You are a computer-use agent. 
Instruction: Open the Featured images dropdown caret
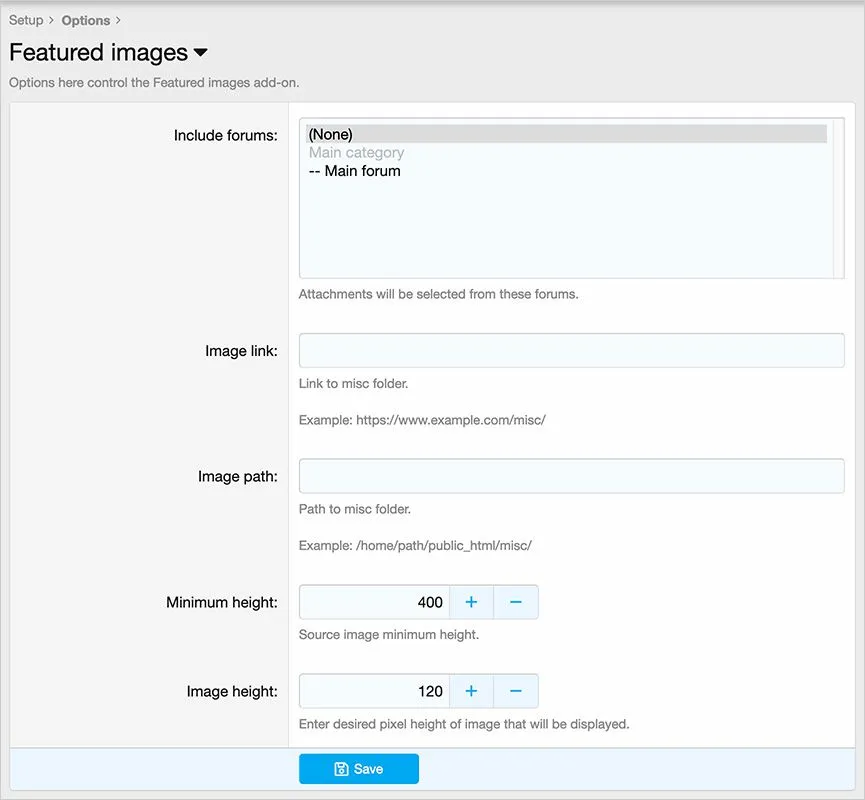pos(200,52)
